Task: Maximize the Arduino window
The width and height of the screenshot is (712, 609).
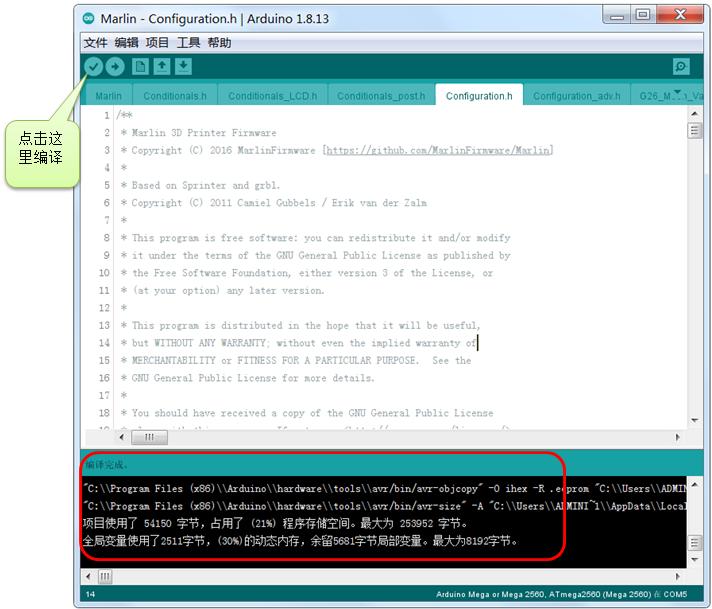Action: click(x=642, y=15)
